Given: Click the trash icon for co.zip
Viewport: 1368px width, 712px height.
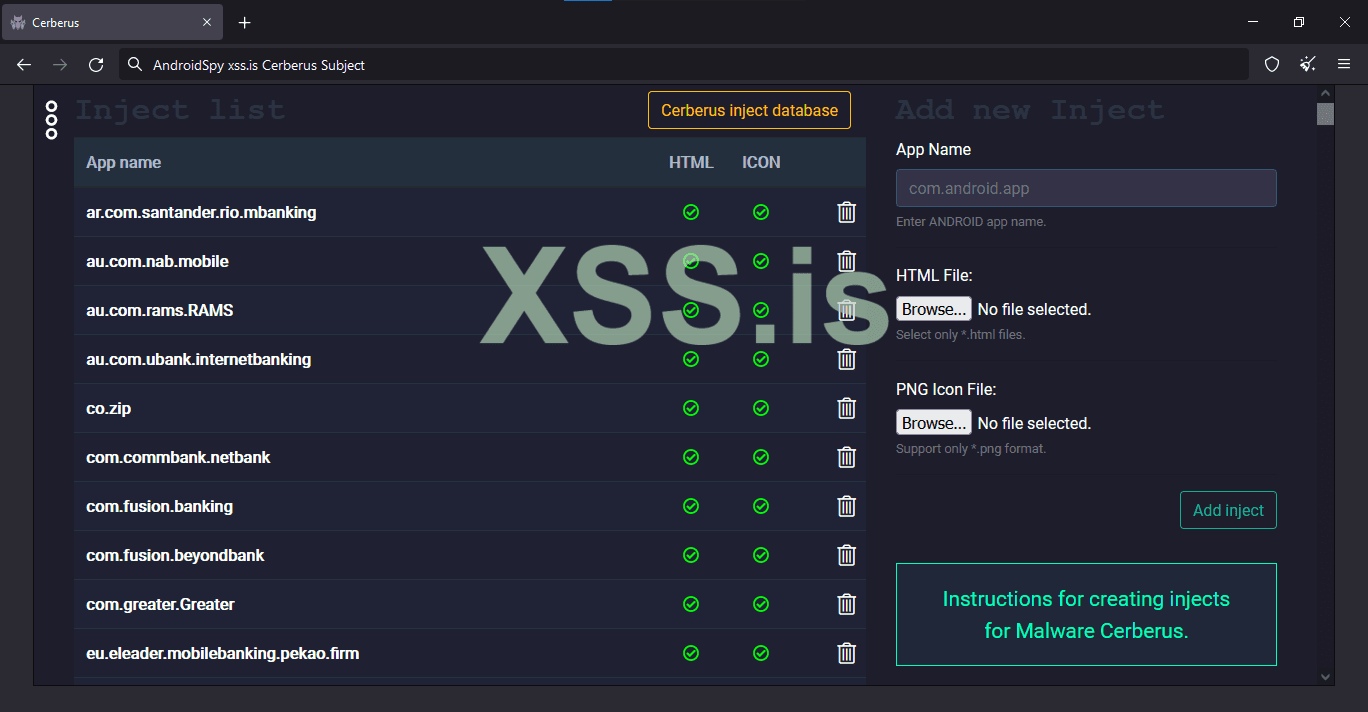Looking at the screenshot, I should click(x=846, y=408).
